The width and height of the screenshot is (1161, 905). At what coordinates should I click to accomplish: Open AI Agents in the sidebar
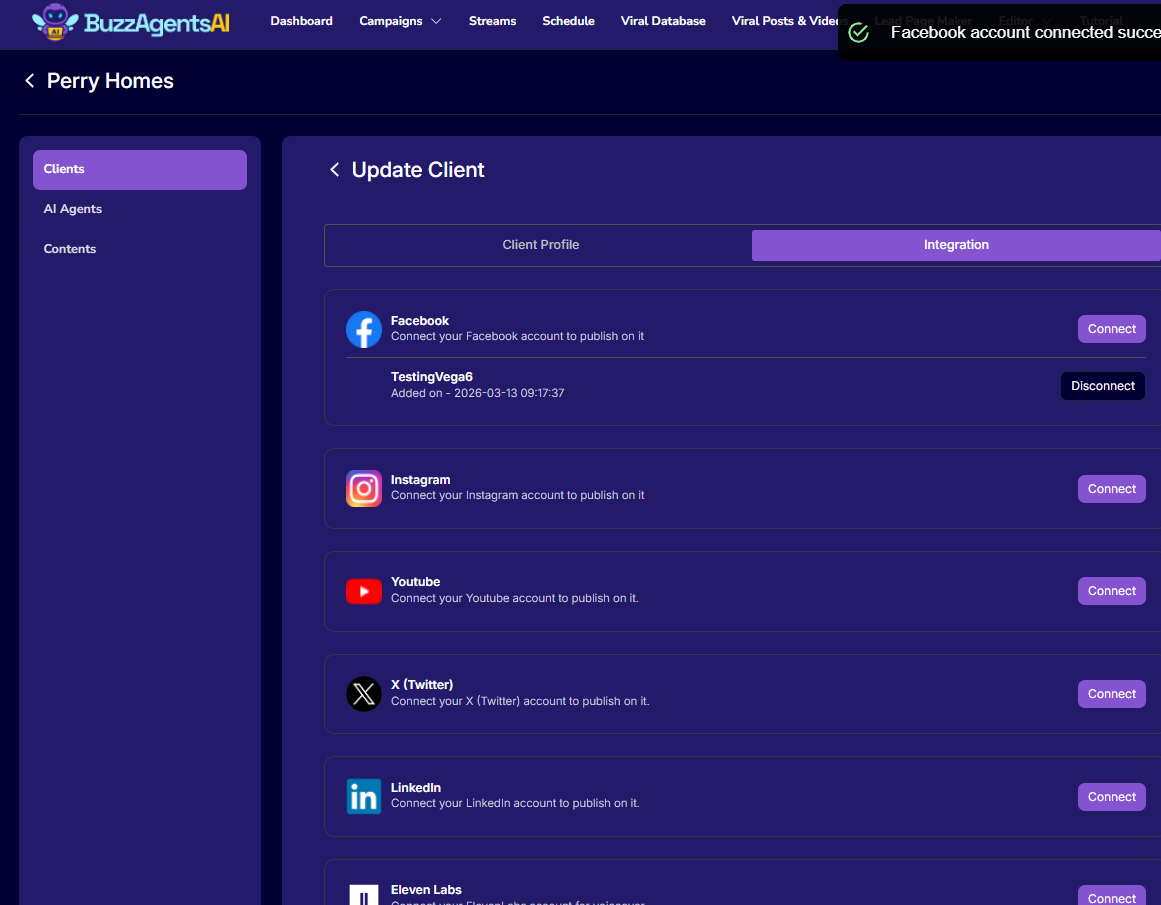tap(73, 209)
